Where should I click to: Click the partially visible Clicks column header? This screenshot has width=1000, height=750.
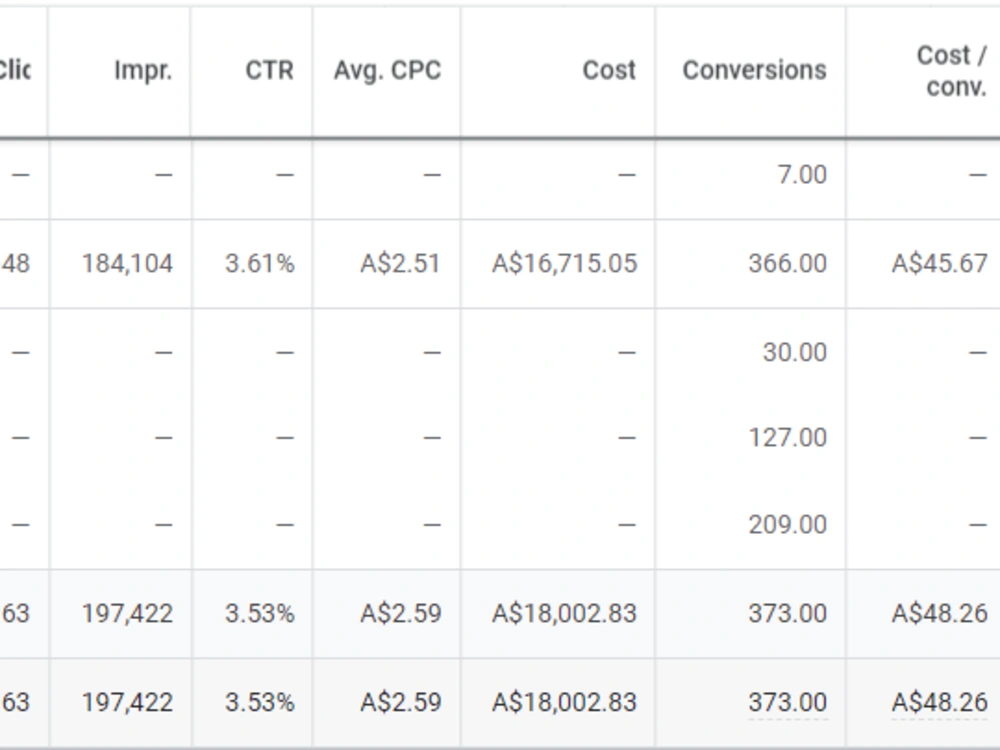tap(15, 70)
